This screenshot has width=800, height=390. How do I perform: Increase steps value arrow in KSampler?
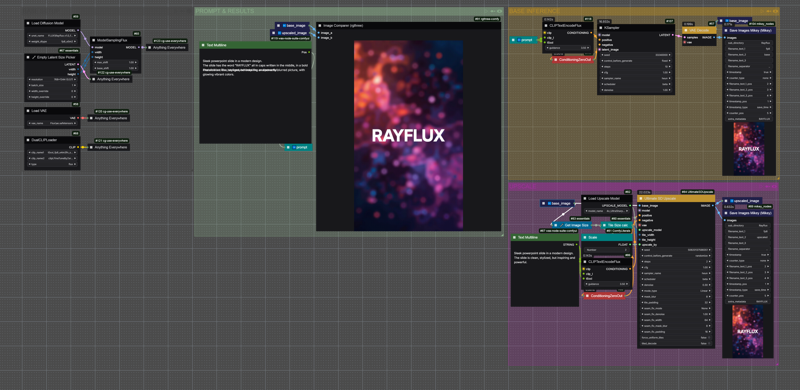point(670,66)
